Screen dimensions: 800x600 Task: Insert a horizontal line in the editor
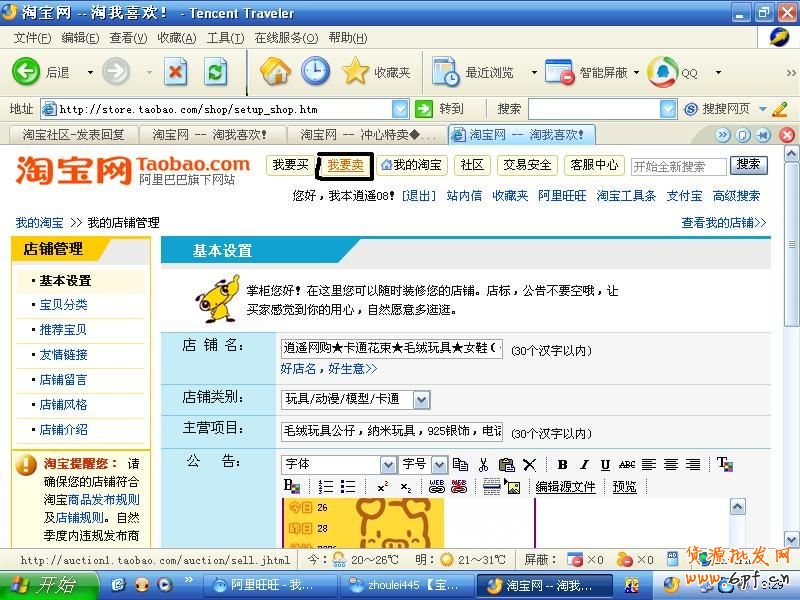(x=491, y=486)
